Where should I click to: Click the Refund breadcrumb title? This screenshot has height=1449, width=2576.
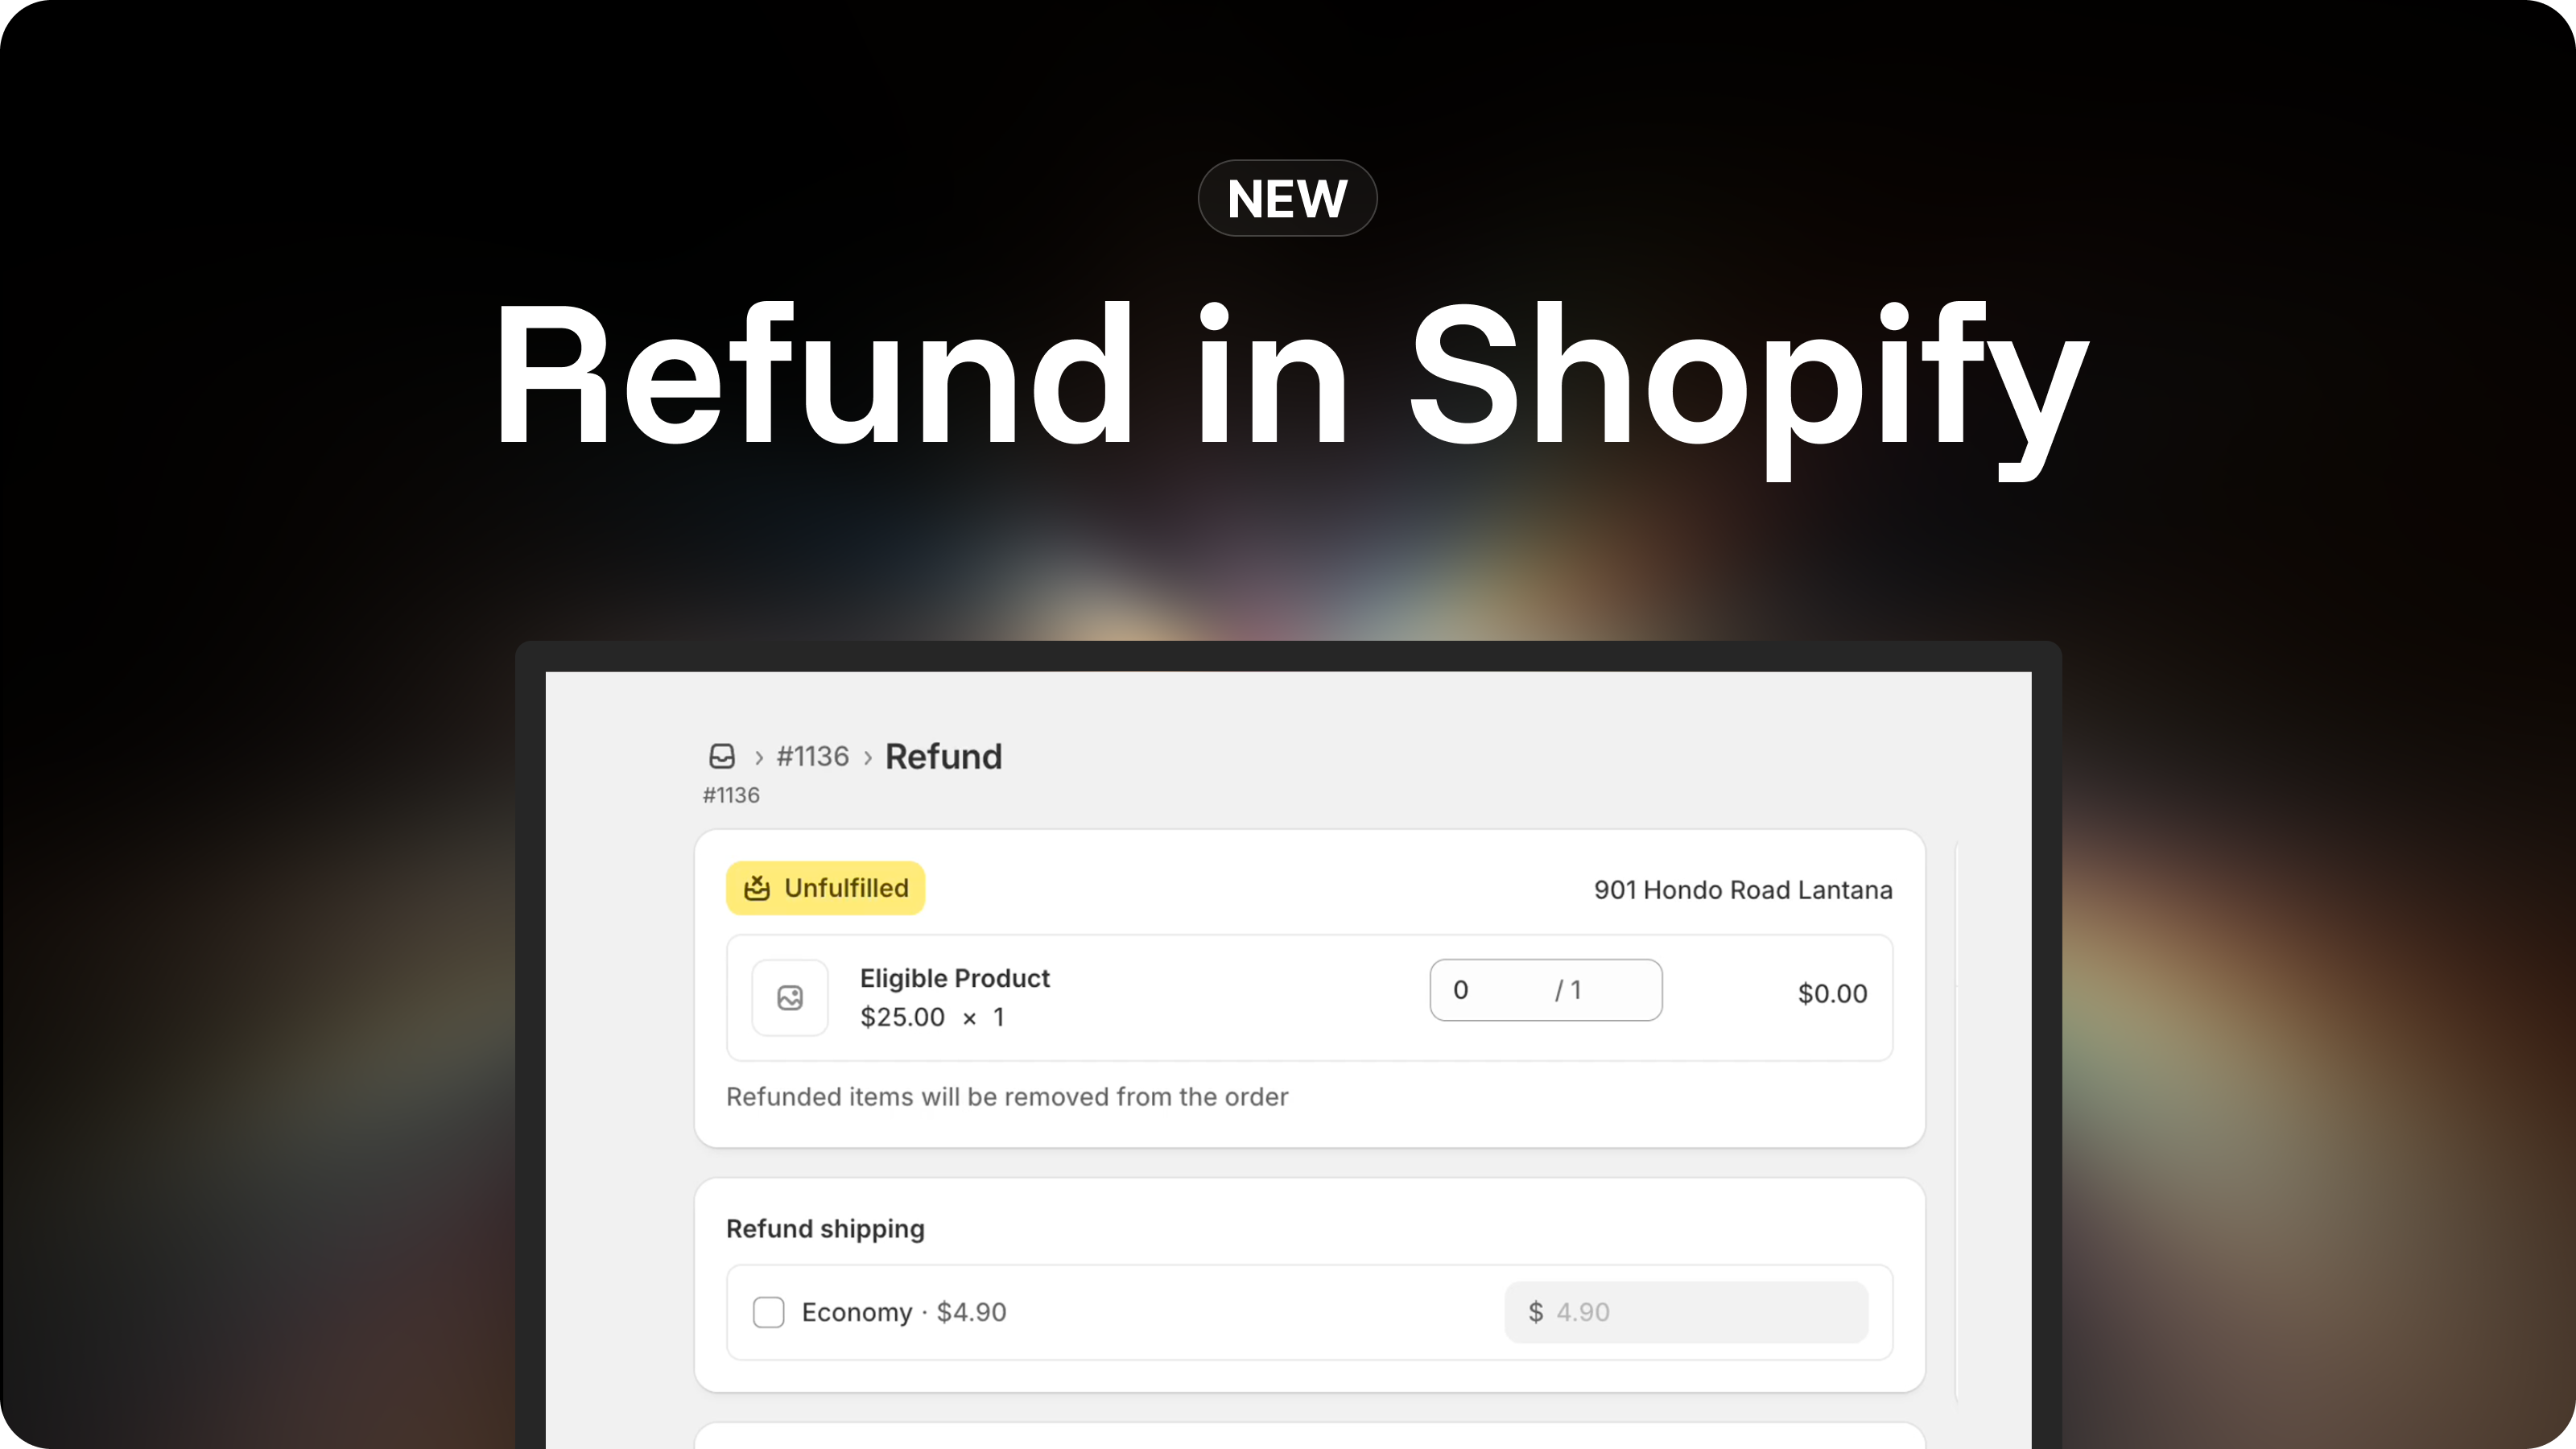pos(943,756)
